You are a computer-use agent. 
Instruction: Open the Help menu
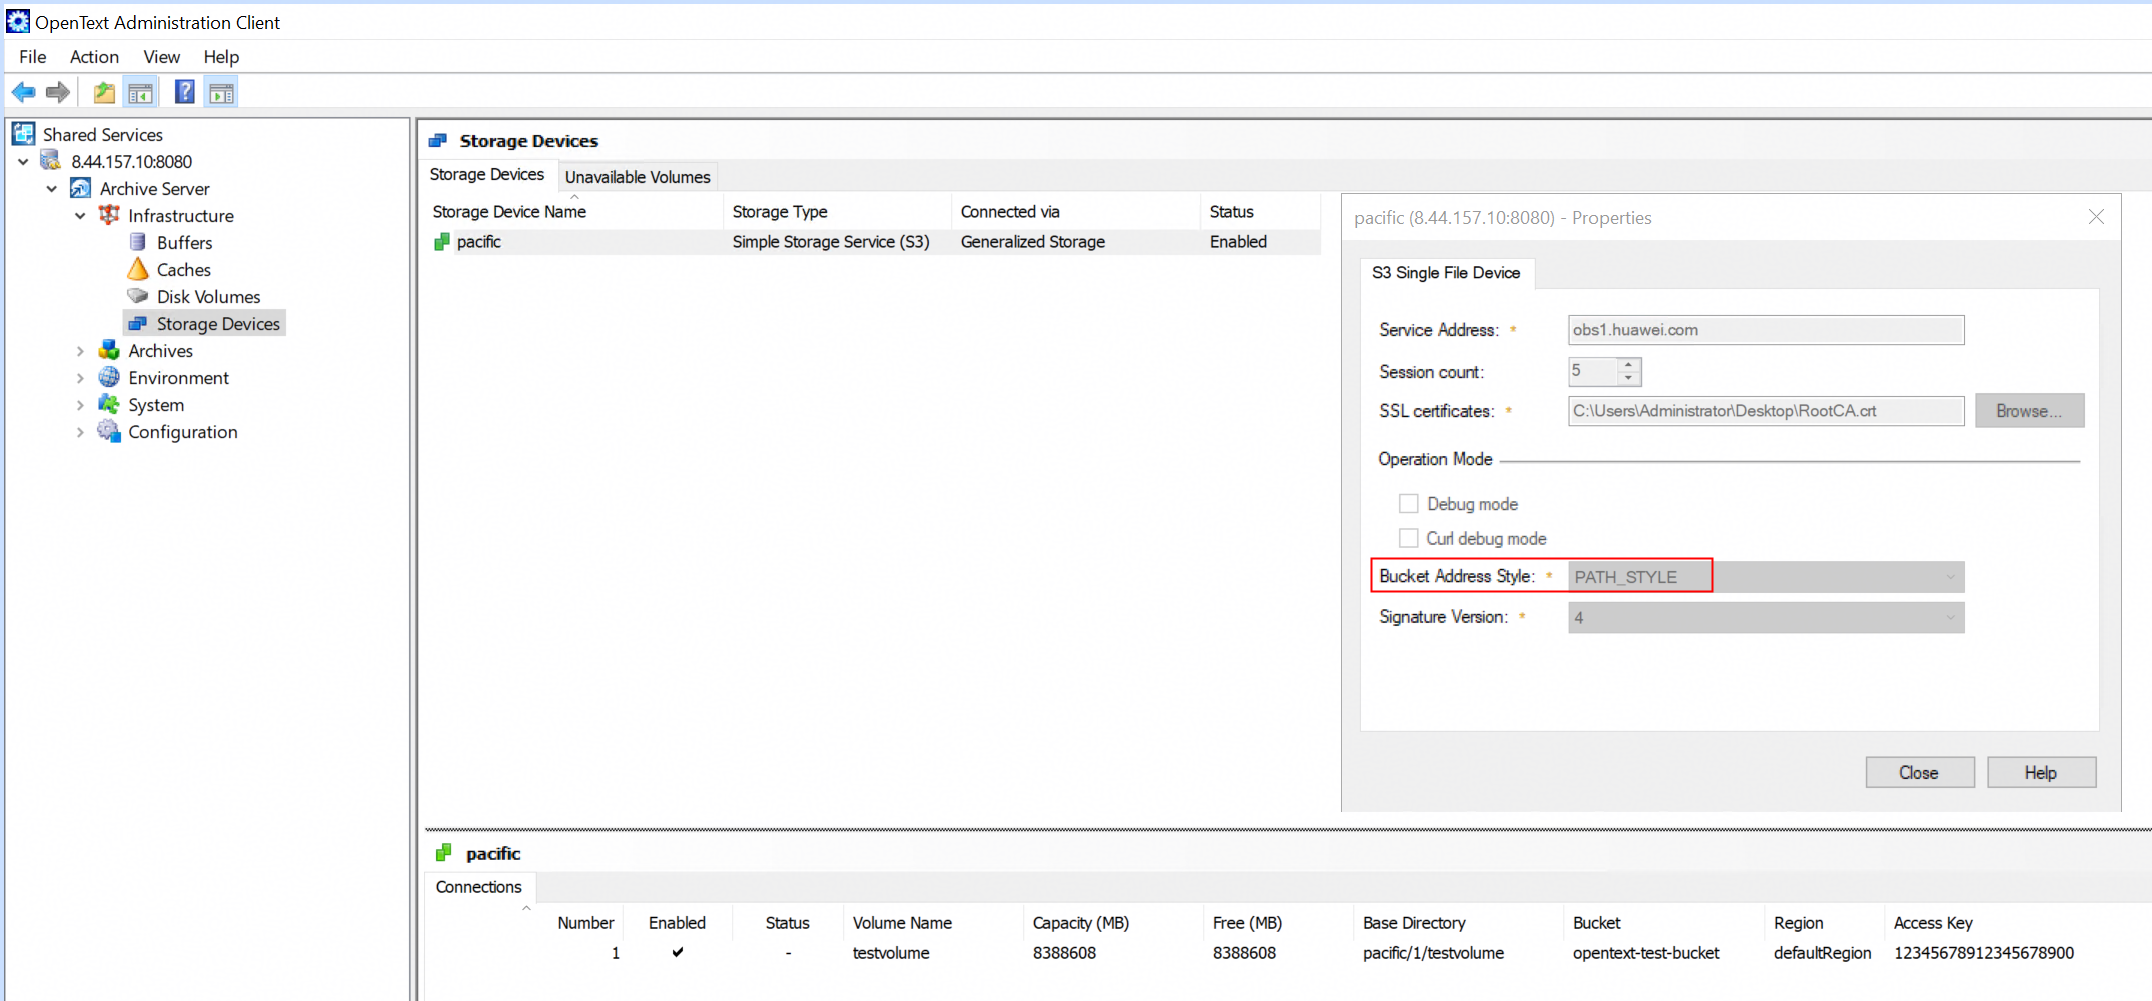pyautogui.click(x=221, y=57)
